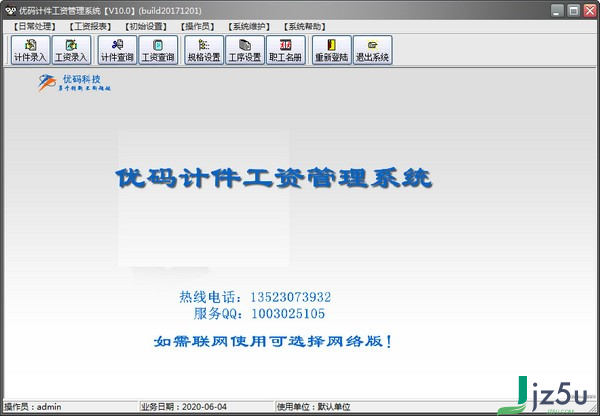
Task: Open 规格设置 toolbar icon
Action: tap(204, 50)
